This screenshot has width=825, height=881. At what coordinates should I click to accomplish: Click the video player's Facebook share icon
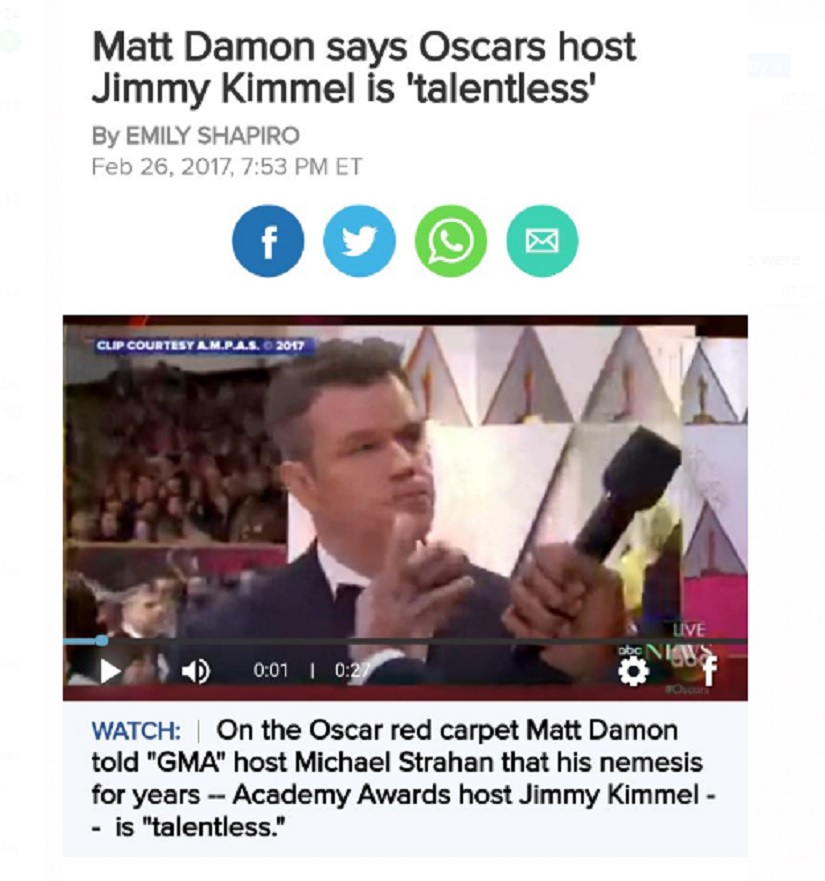(x=710, y=671)
